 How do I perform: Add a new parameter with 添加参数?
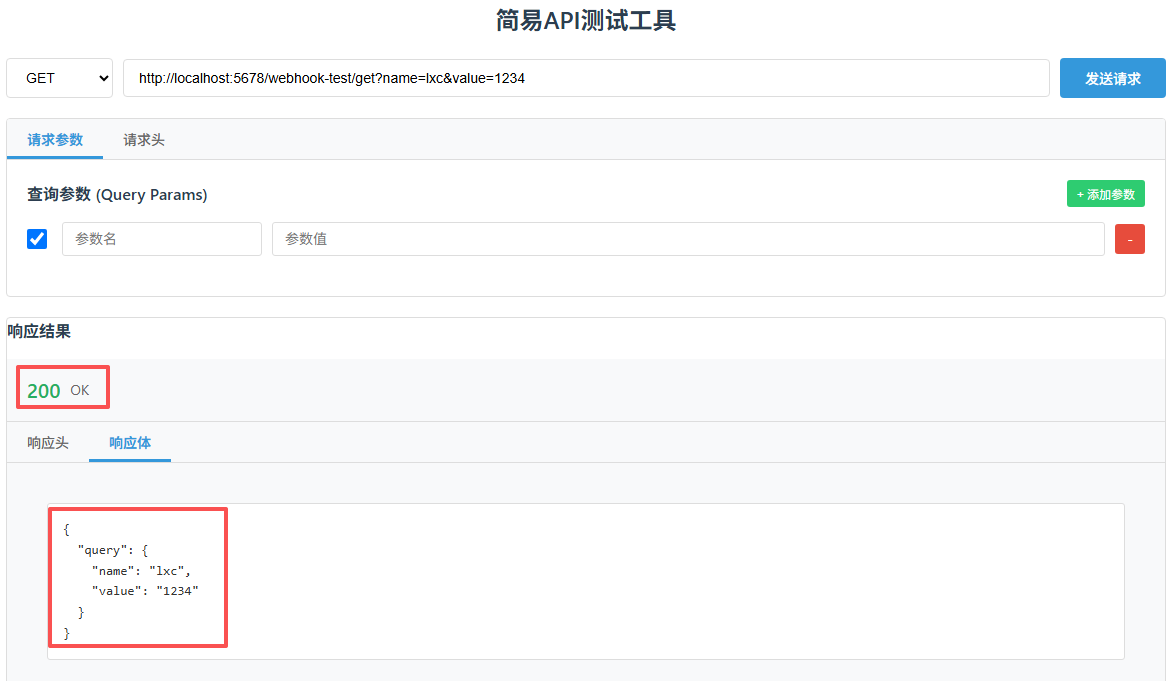(x=1105, y=194)
